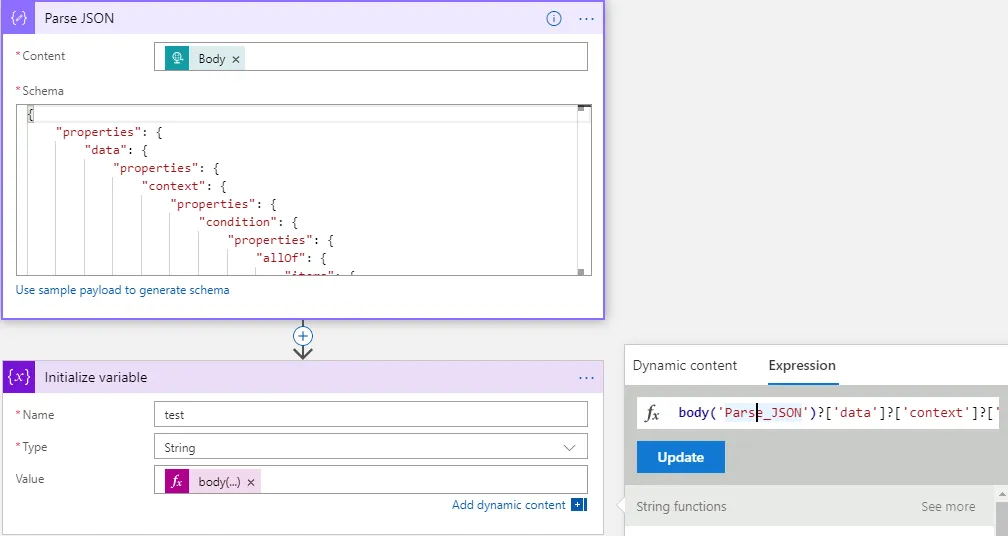The height and width of the screenshot is (536, 1008).
Task: Click inside the Schema editor
Action: point(303,190)
